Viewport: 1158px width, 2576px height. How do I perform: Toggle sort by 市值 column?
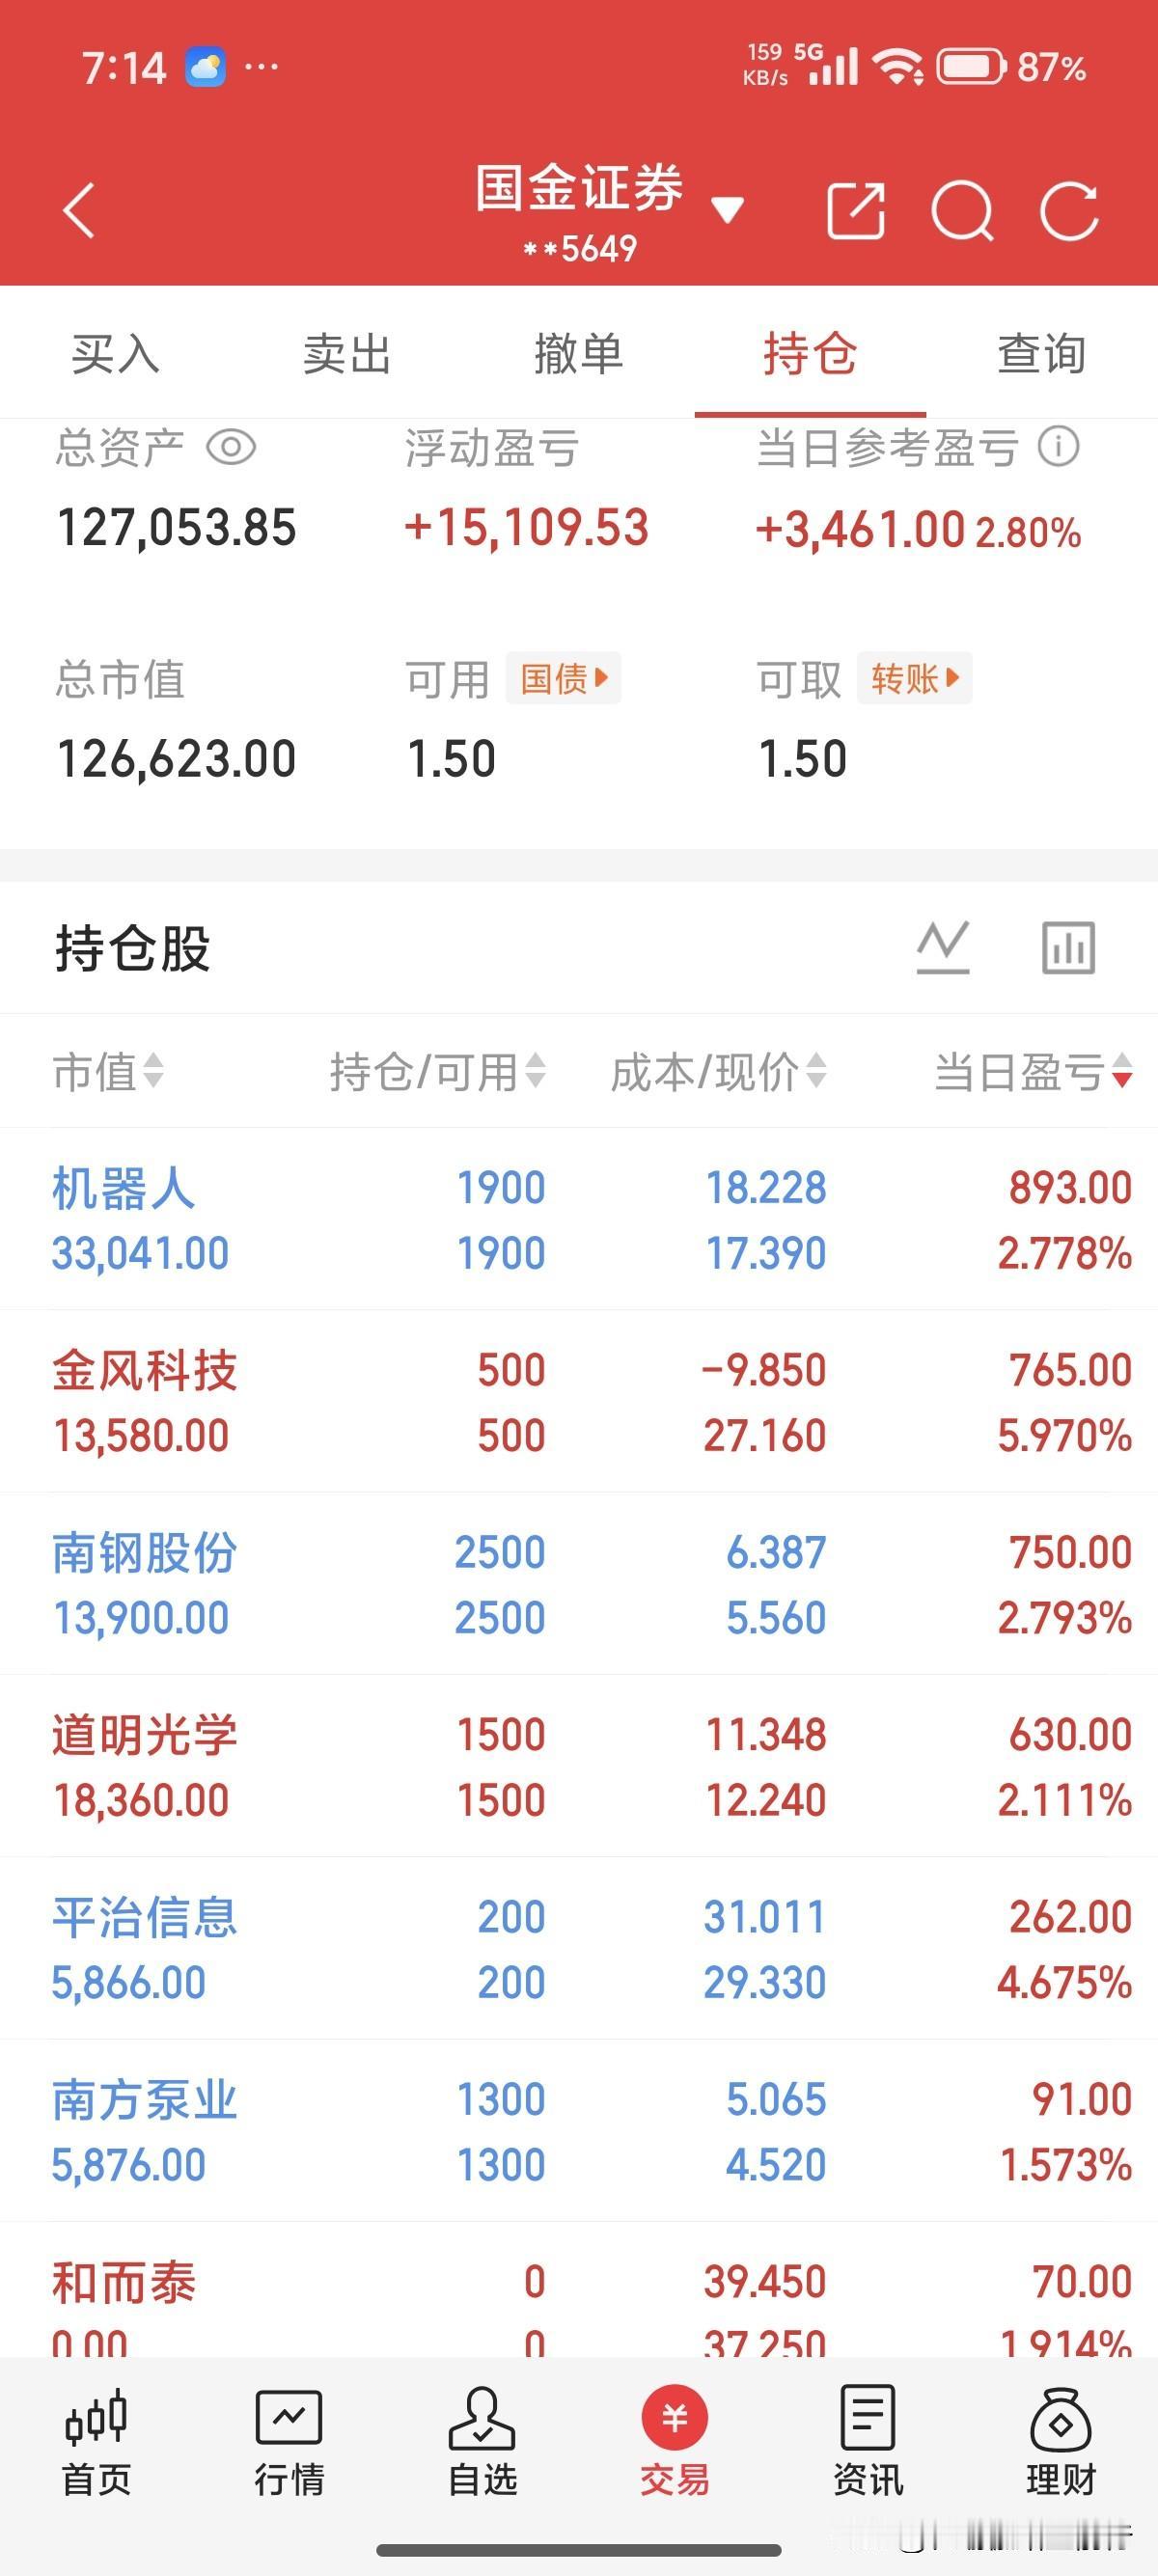click(x=108, y=1072)
